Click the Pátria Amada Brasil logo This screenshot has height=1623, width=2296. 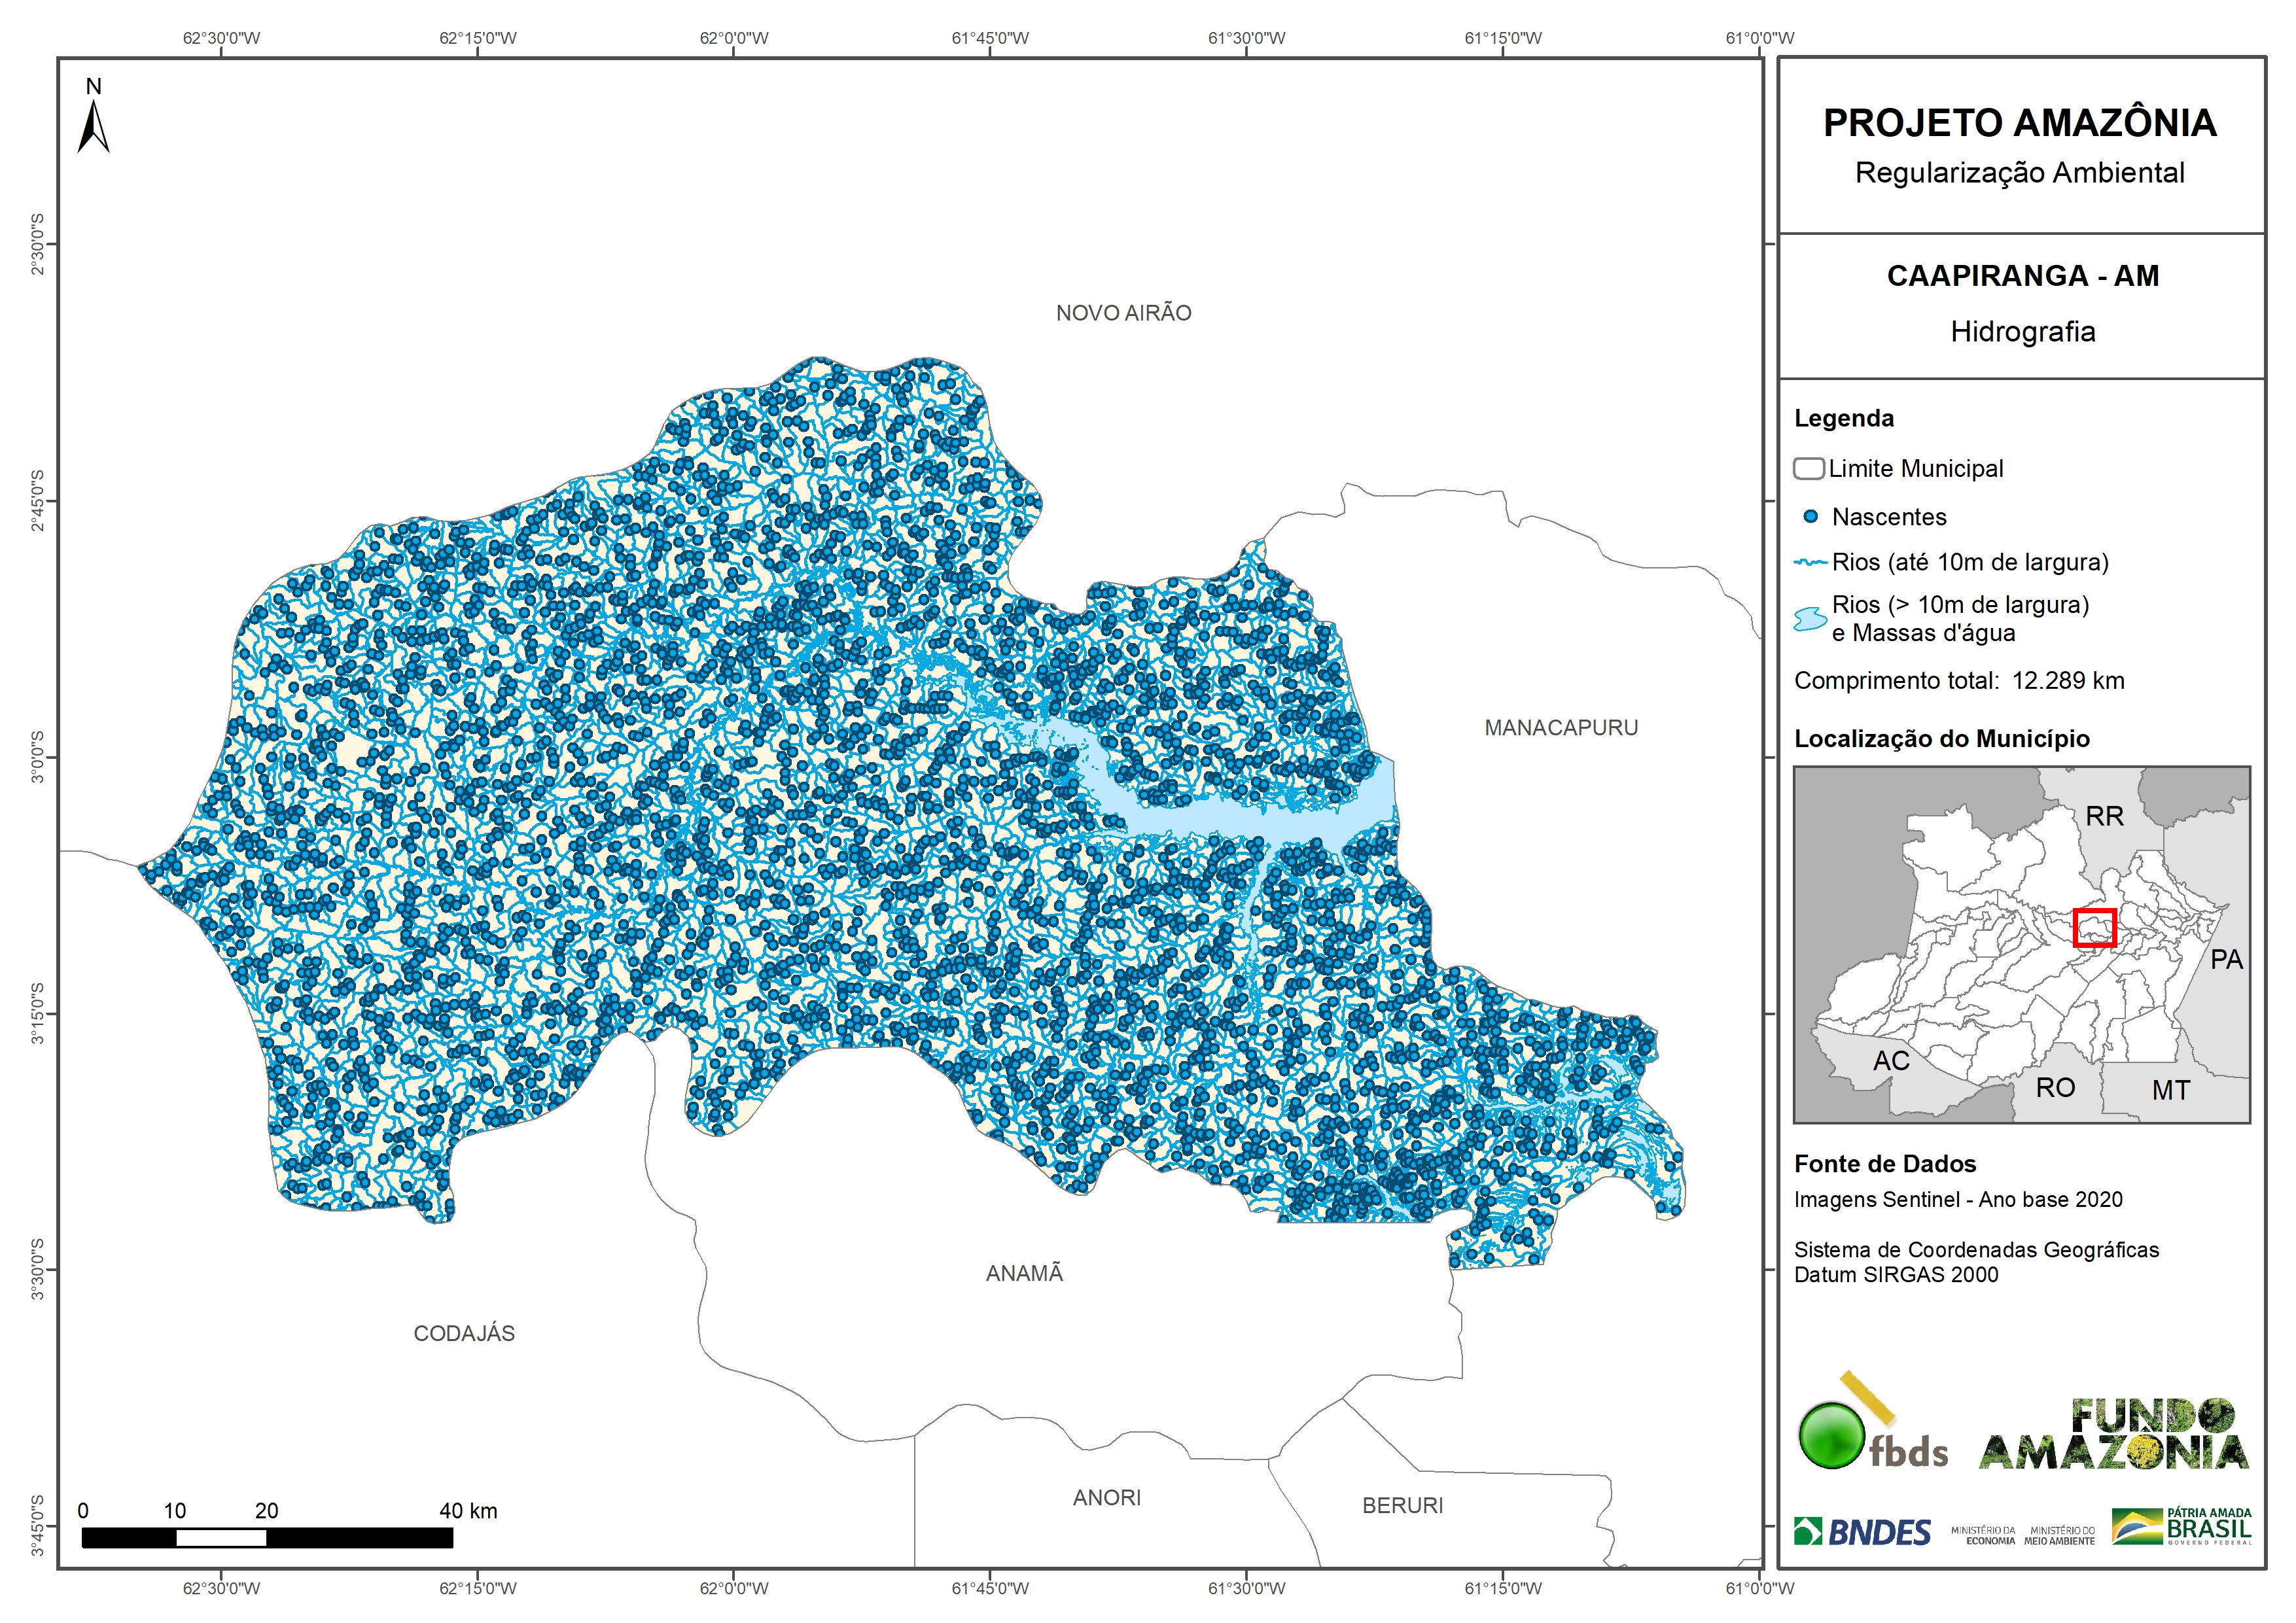click(2182, 1527)
